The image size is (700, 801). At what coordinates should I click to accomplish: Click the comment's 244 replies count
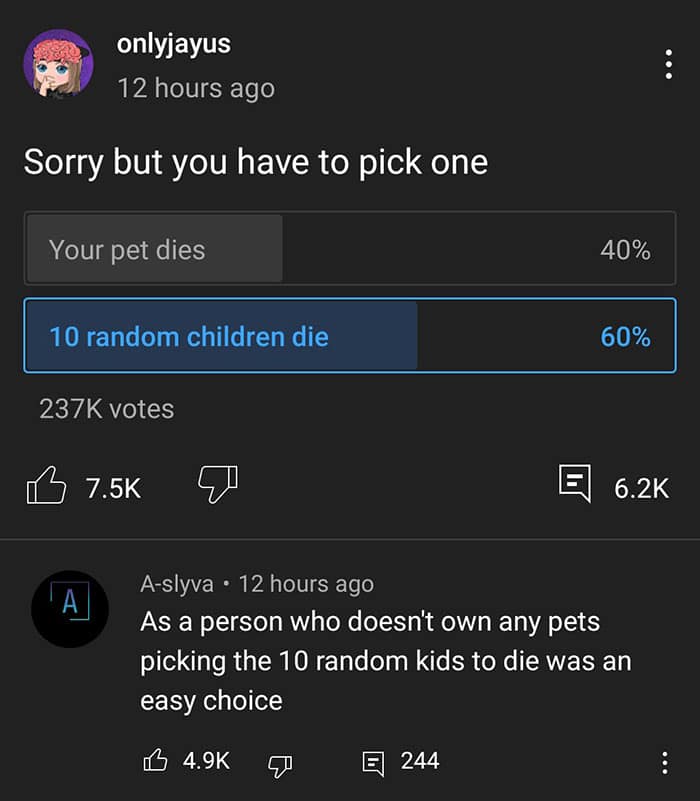click(420, 761)
